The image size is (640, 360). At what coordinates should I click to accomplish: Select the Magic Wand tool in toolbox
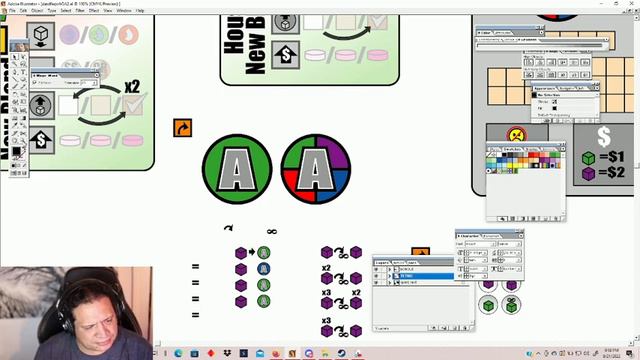15,64
